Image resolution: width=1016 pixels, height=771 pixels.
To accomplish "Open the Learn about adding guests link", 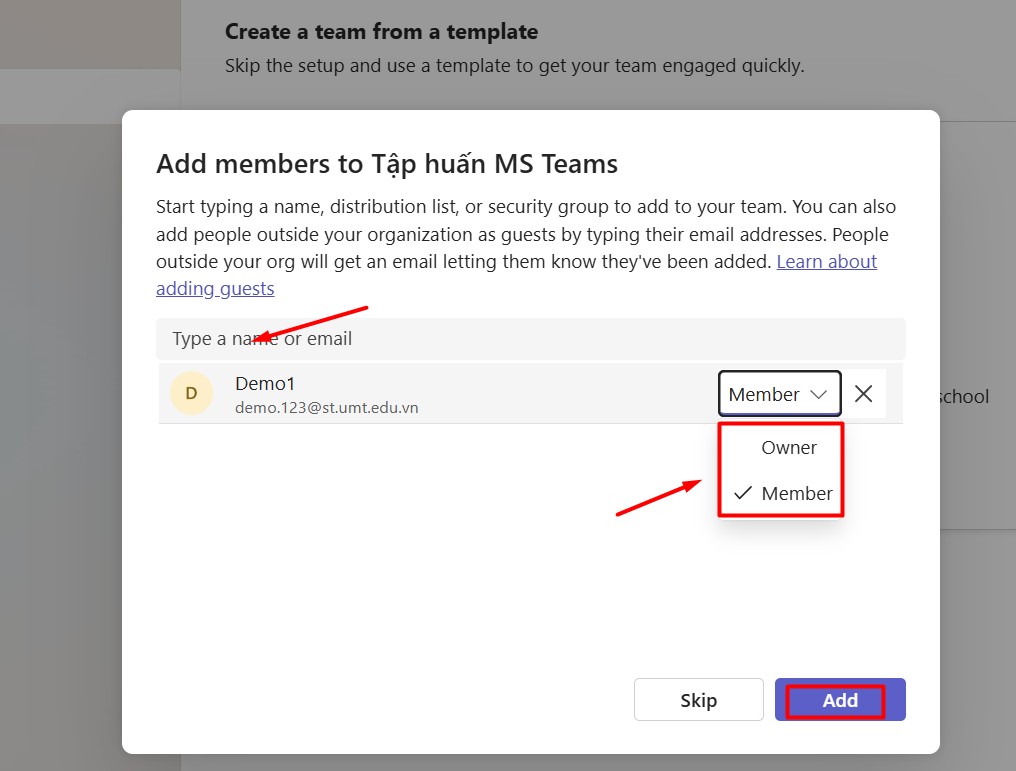I will coord(826,262).
